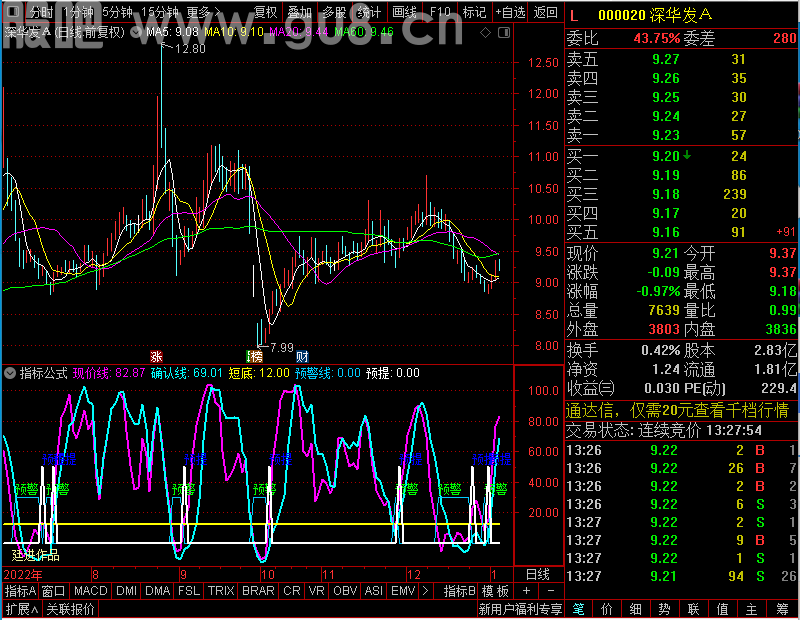Click the L icon beside stock code 000020
Viewport: 800px width, 620px height.
click(x=574, y=16)
